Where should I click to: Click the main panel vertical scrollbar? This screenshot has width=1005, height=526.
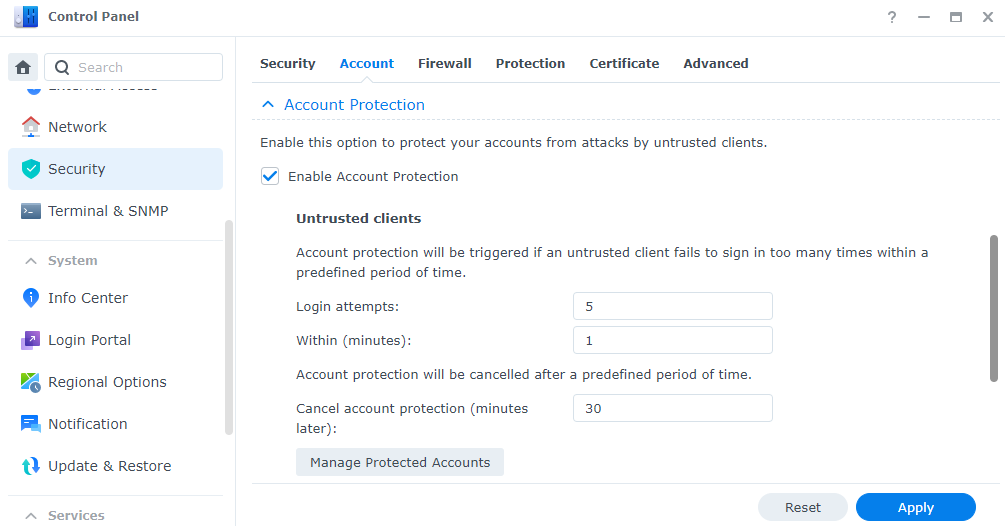(x=993, y=309)
